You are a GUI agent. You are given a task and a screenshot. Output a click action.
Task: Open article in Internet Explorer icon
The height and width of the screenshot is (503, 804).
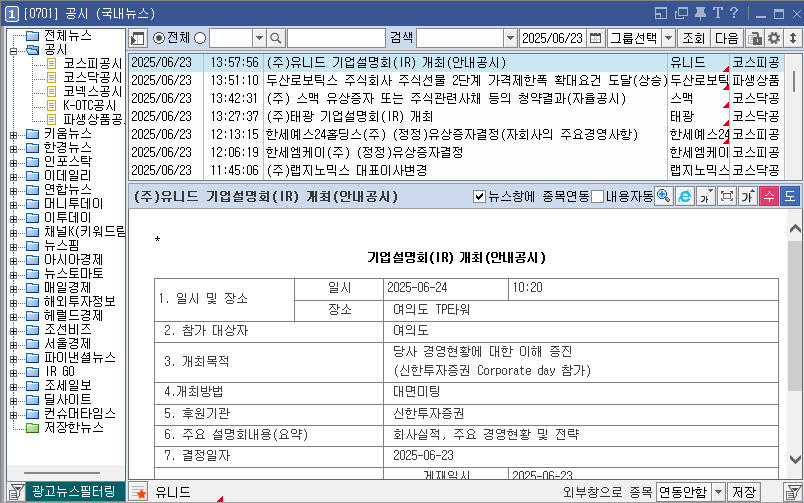(685, 196)
